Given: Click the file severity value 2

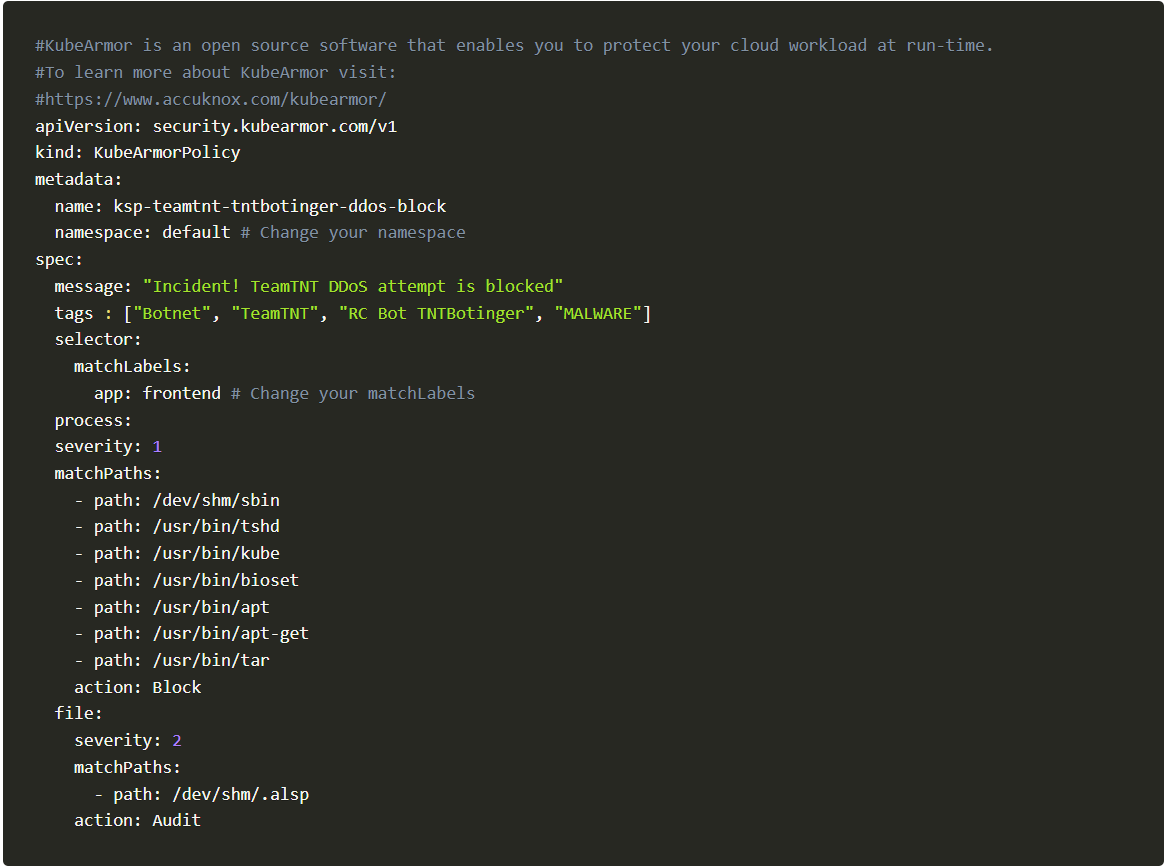Looking at the screenshot, I should 177,741.
